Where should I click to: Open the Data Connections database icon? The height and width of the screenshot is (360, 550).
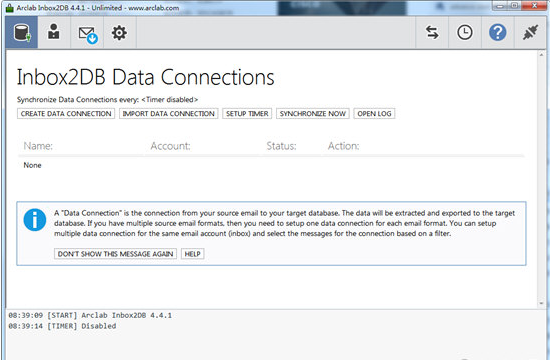22,33
